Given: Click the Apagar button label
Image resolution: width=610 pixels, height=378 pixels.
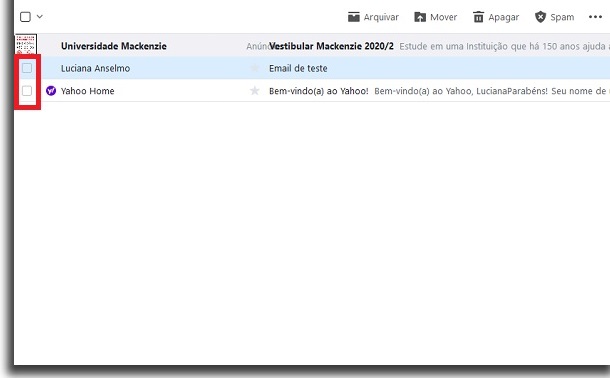Looking at the screenshot, I should (x=504, y=18).
